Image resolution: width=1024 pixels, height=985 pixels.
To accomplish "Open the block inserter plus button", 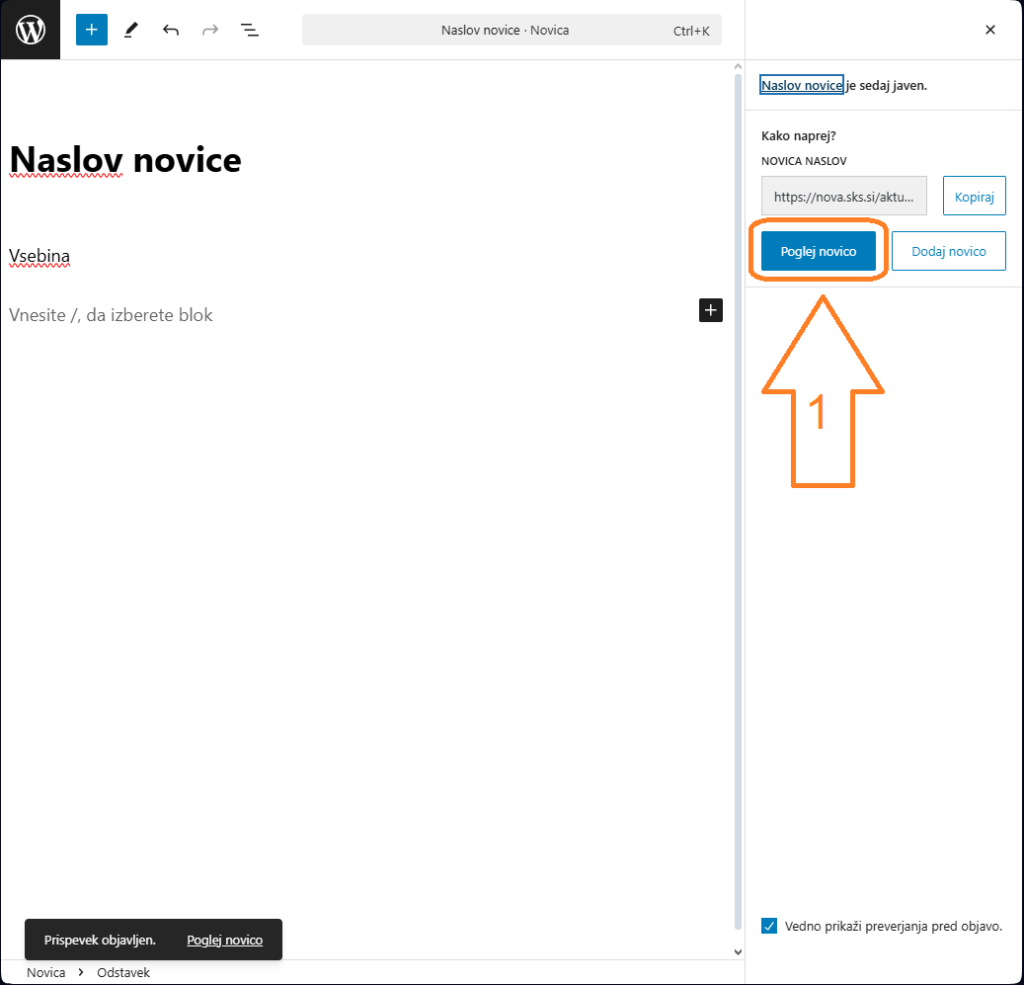I will click(x=91, y=30).
